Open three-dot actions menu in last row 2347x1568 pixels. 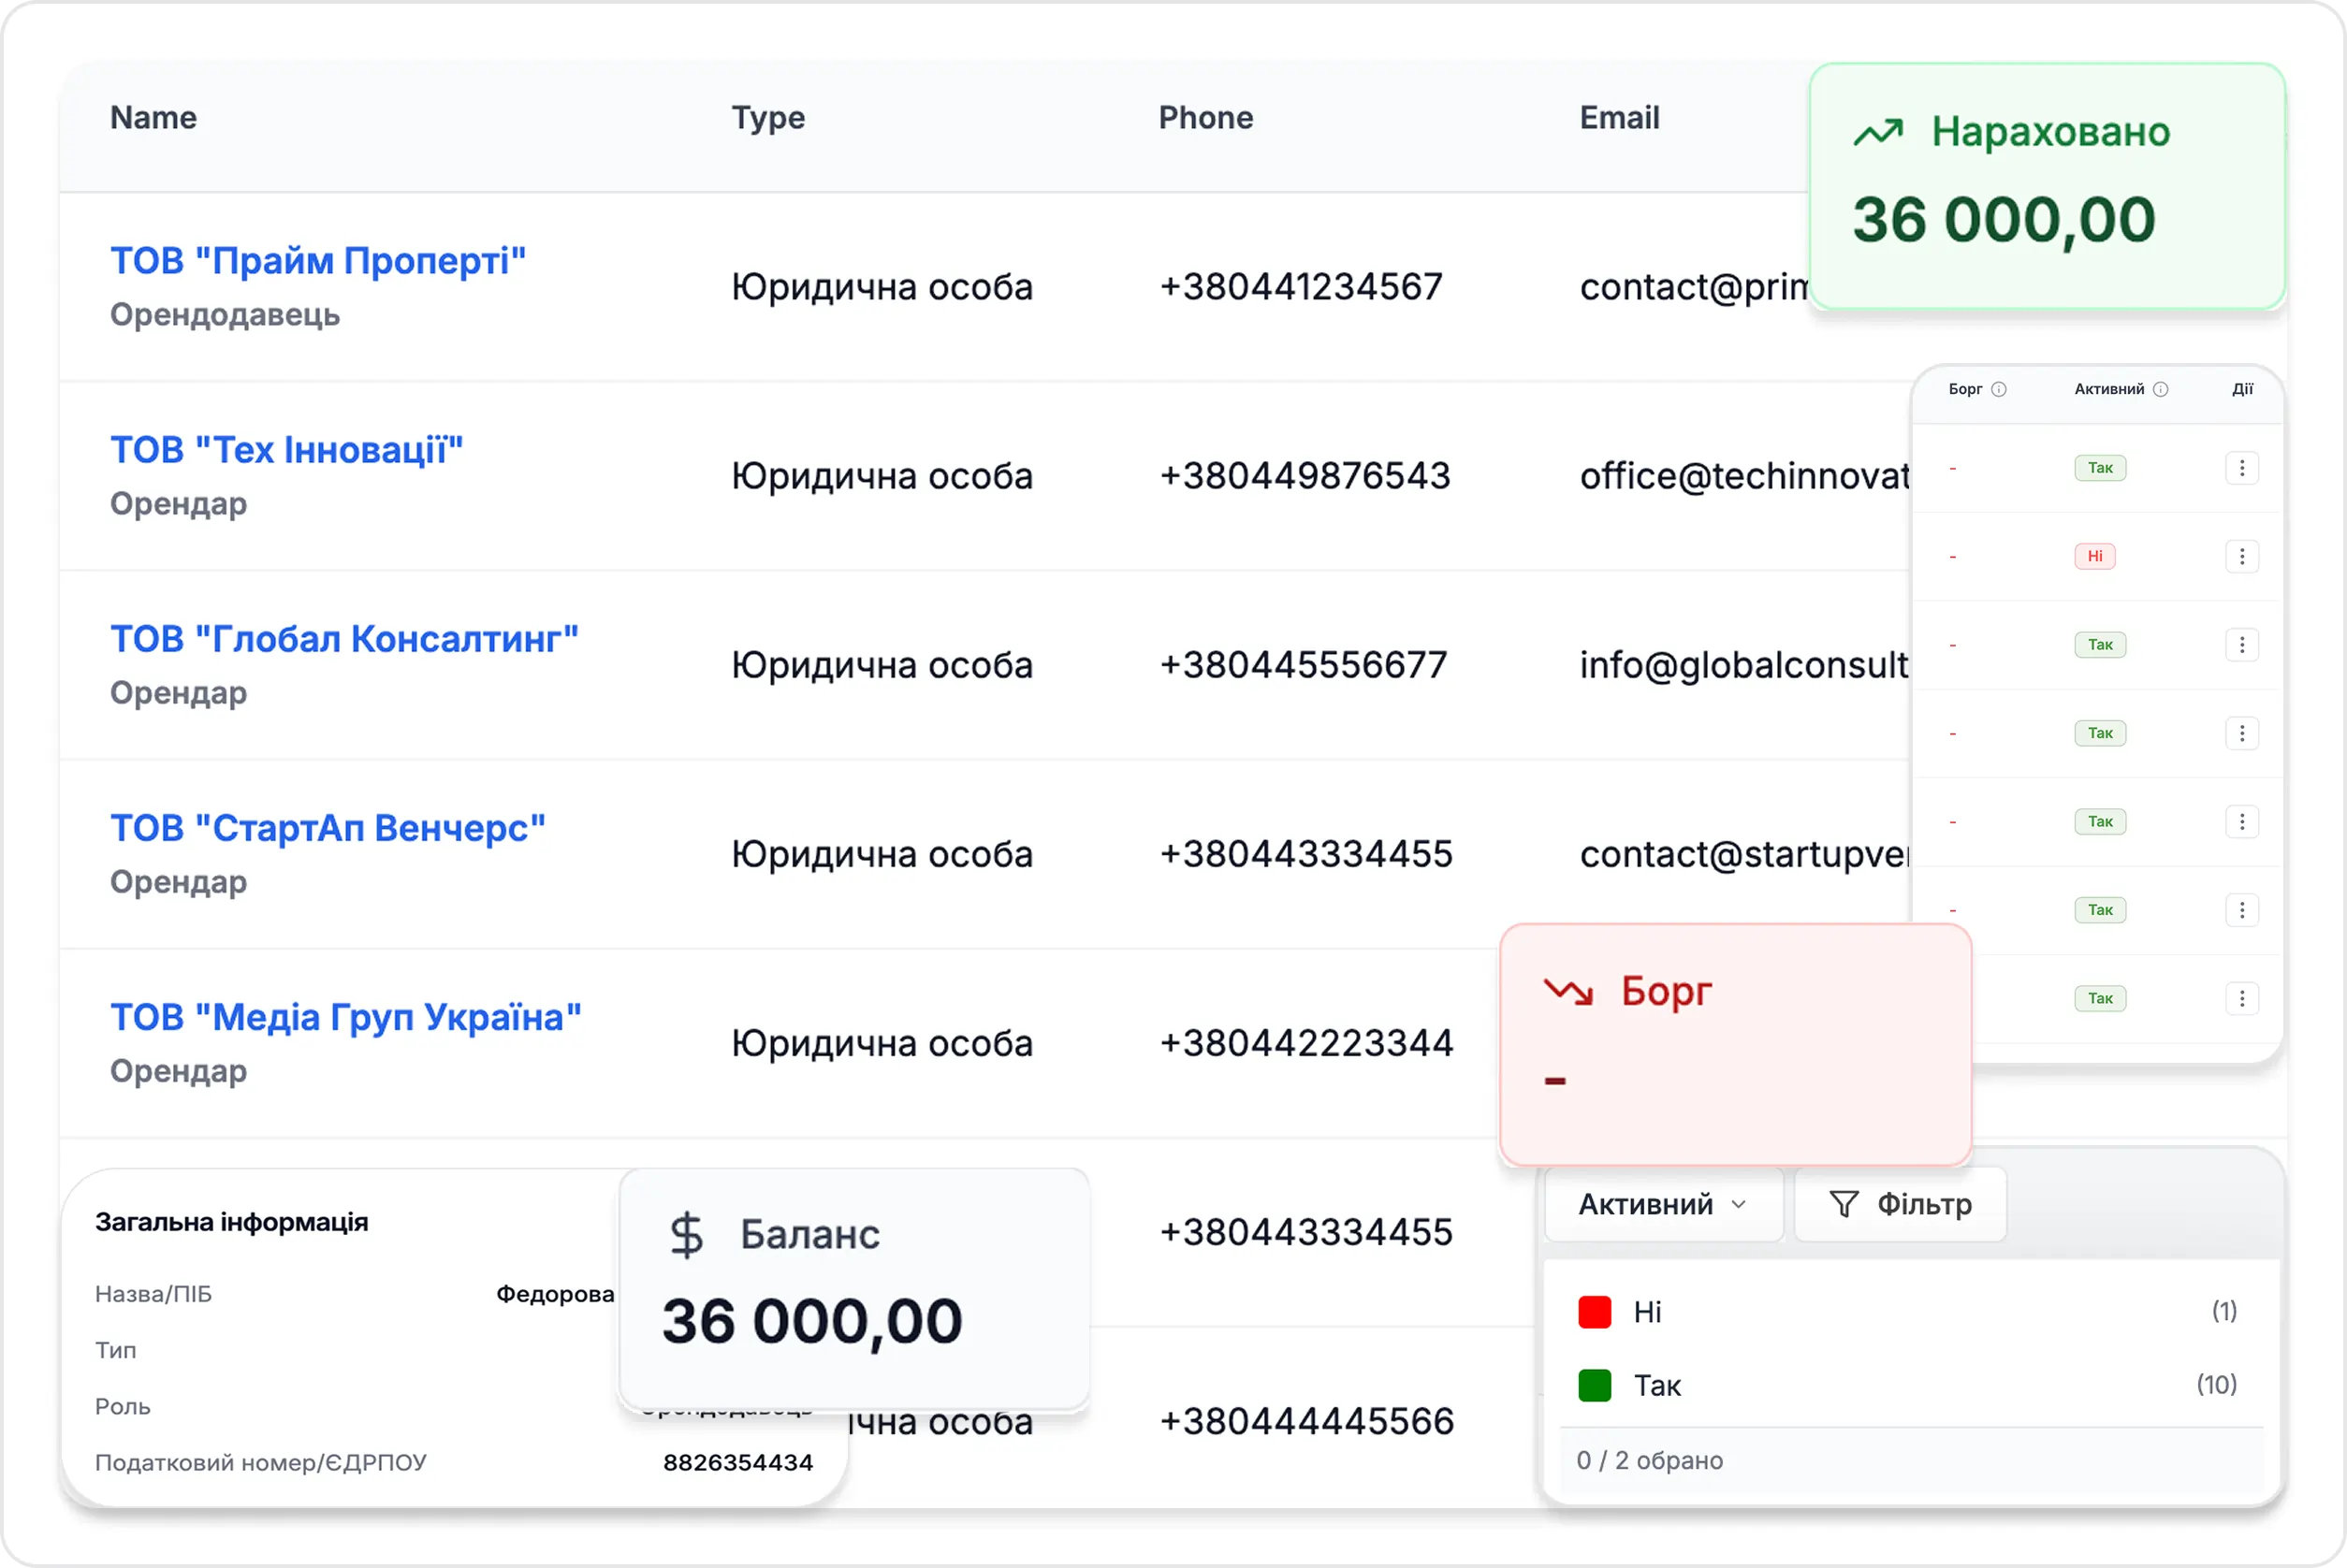pos(2241,998)
